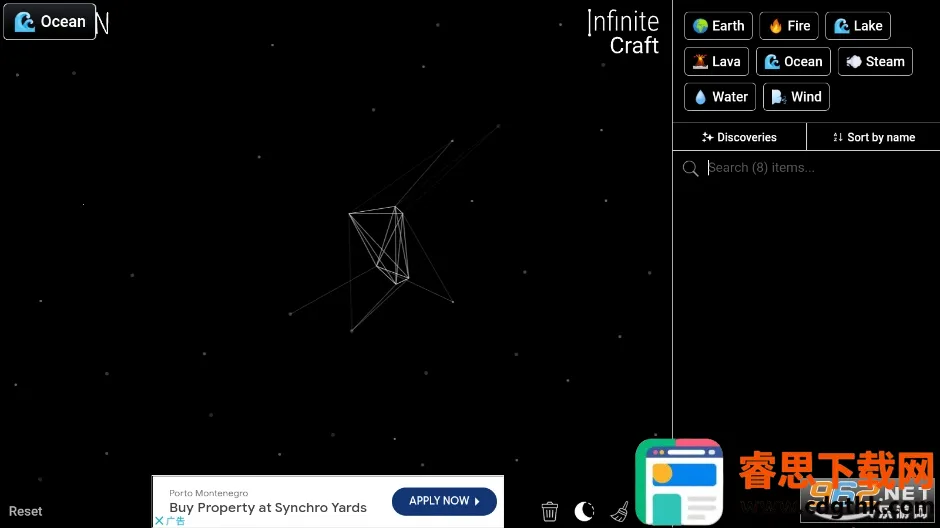Toggle the Discoveries filter
Viewport: 940px width, 528px height.
(x=739, y=137)
